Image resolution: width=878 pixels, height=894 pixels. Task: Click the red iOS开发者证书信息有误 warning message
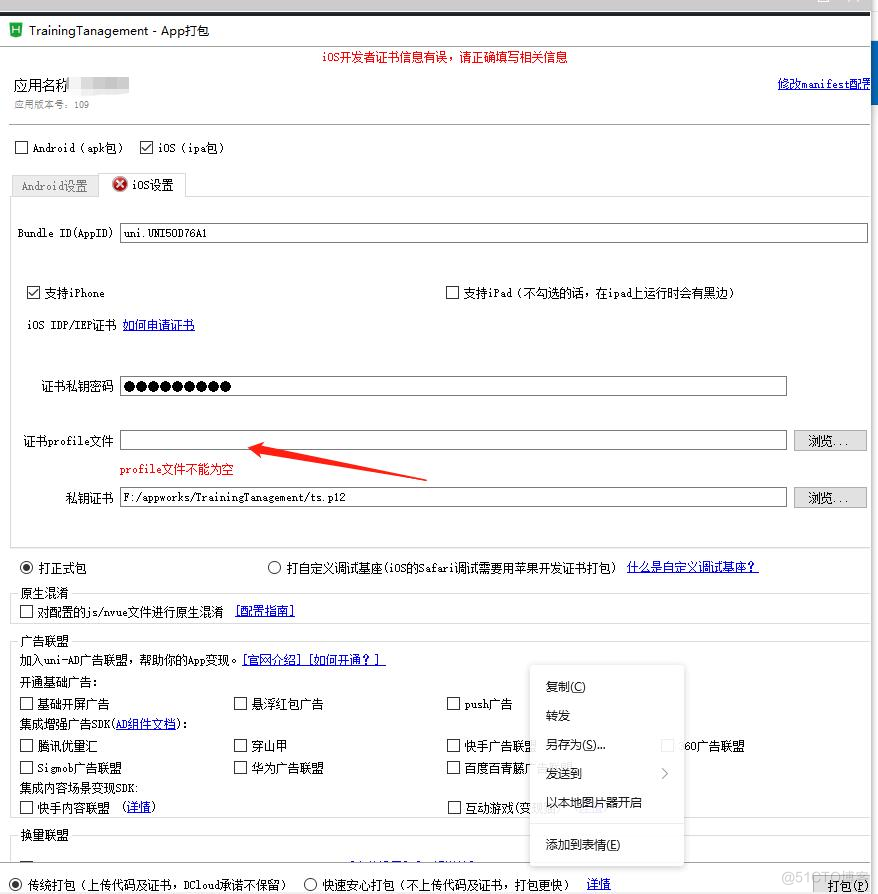445,57
